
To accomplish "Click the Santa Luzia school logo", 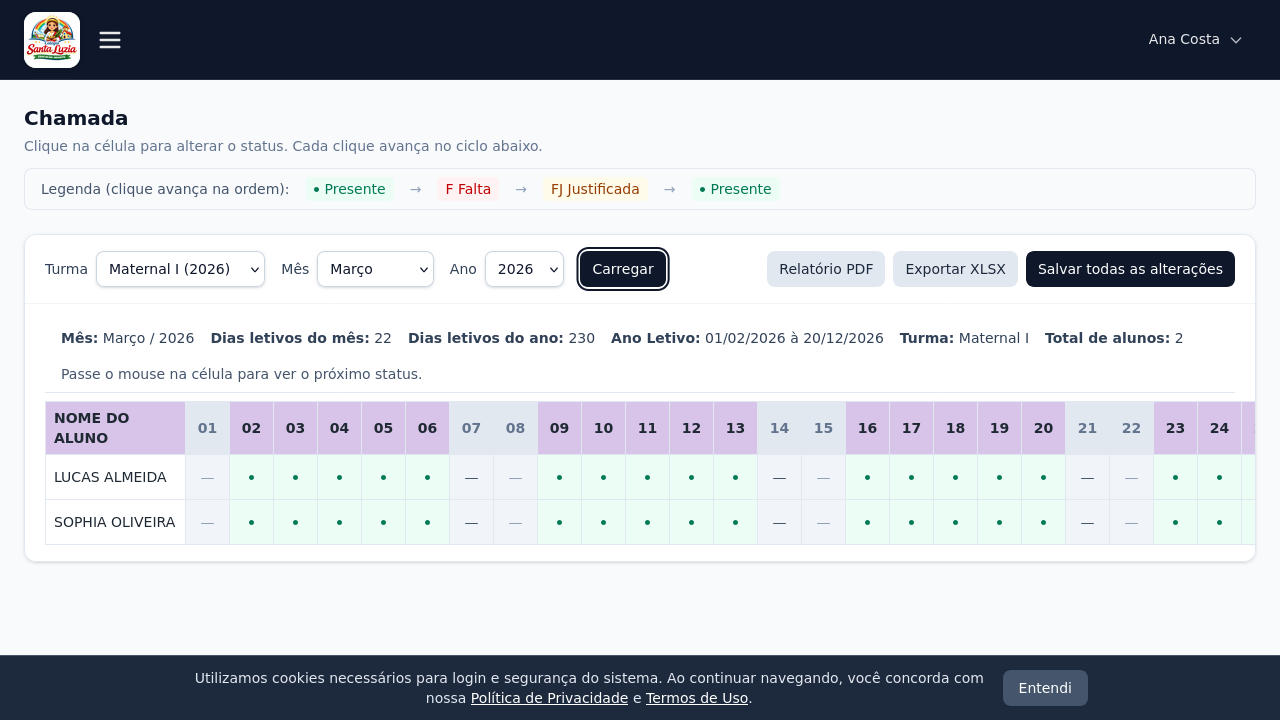I will (52, 40).
